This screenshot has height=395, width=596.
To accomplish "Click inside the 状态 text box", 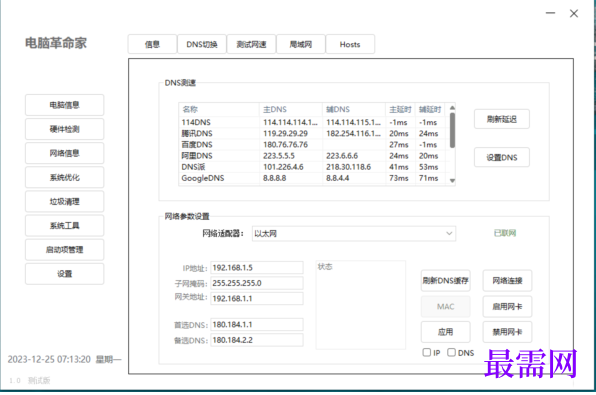I will click(x=361, y=305).
